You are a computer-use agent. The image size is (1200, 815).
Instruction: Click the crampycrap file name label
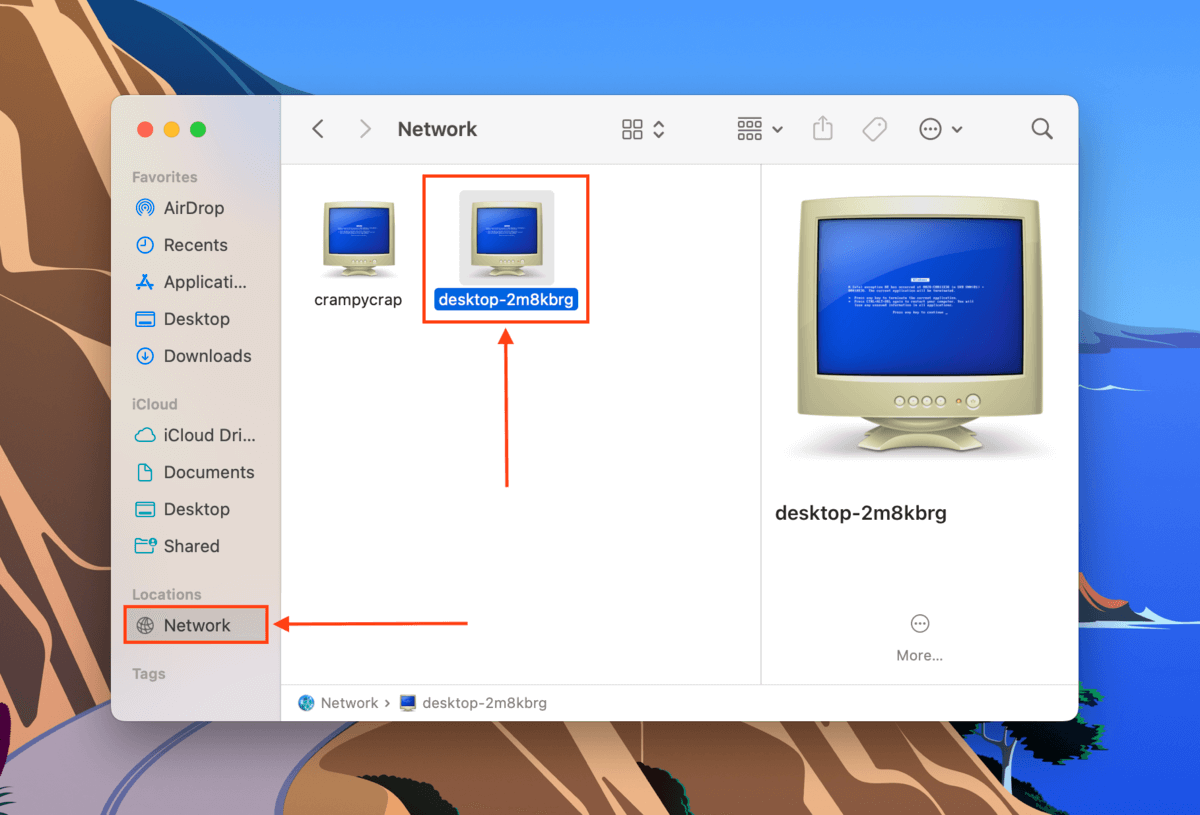(x=358, y=300)
